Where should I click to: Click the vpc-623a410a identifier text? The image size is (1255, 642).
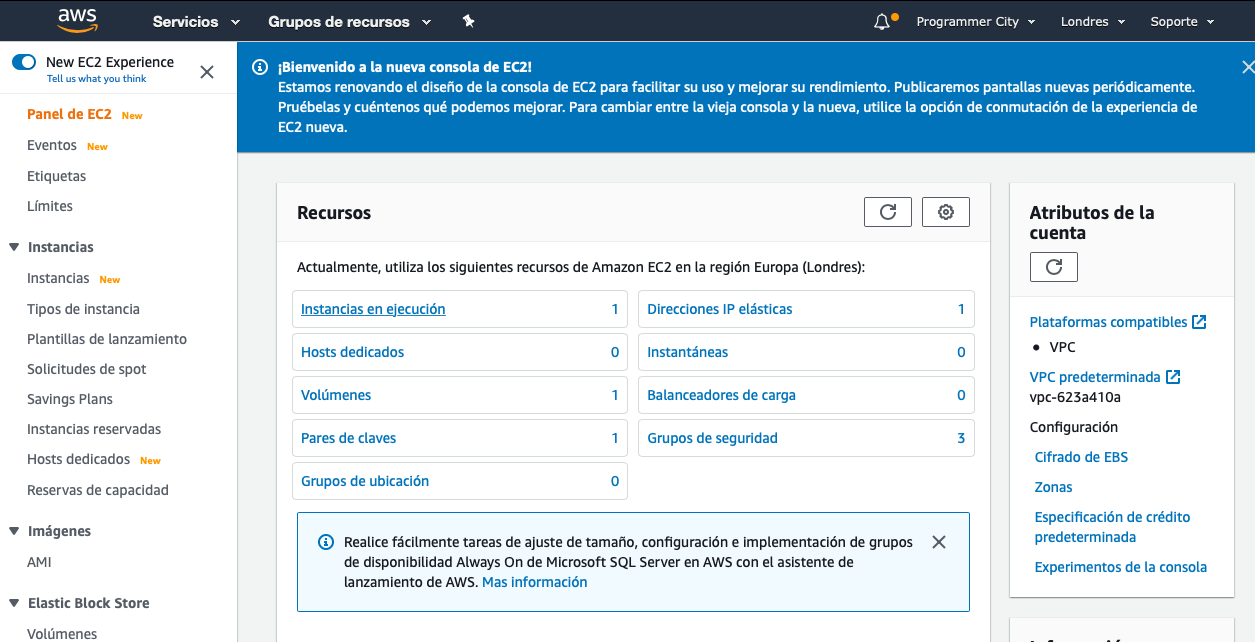[x=1075, y=397]
